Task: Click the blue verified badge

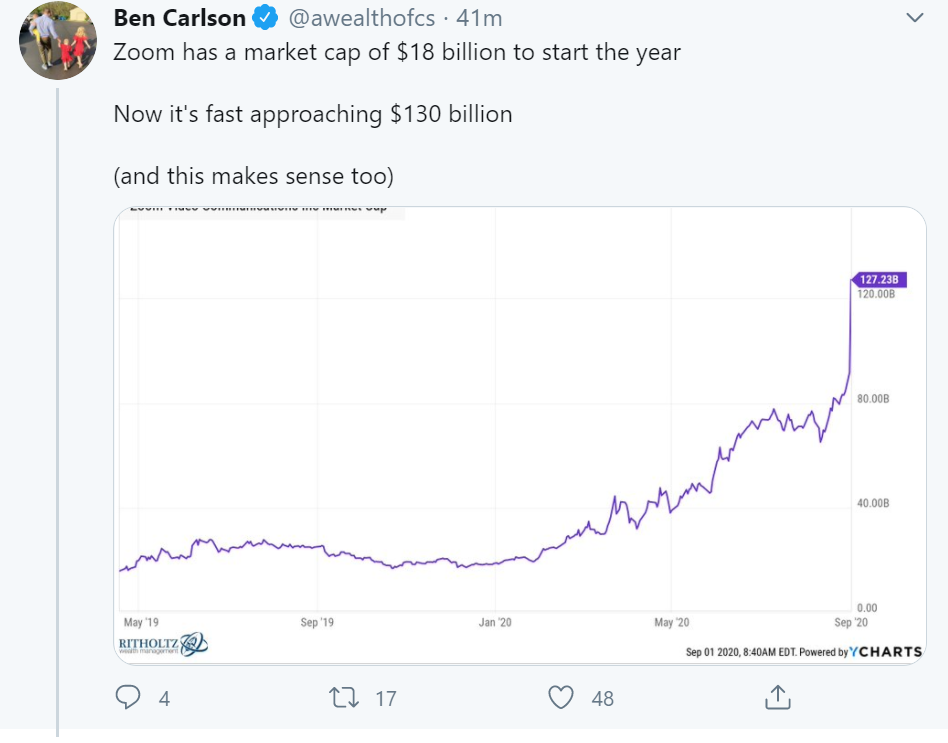Action: (264, 18)
